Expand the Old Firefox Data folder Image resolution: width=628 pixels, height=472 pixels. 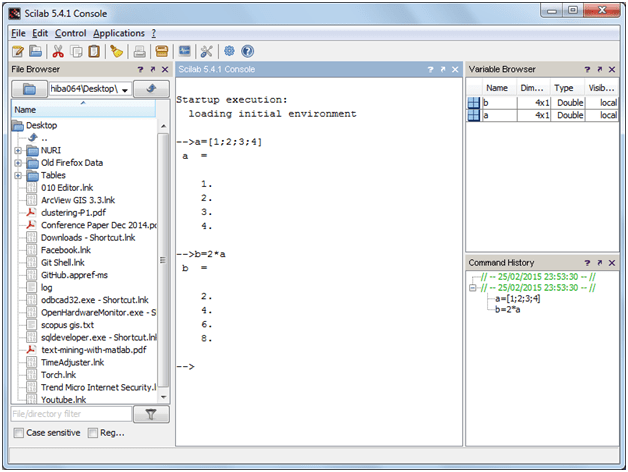pyautogui.click(x=18, y=163)
